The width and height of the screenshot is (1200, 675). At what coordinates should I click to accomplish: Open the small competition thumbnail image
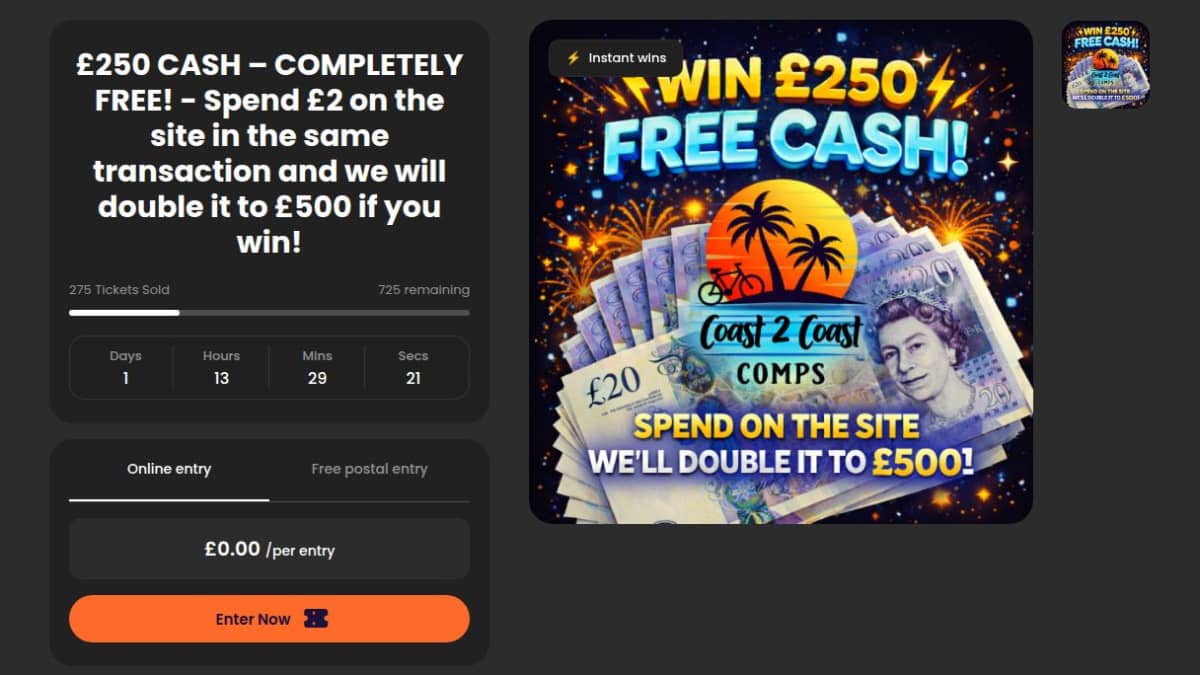[1105, 65]
